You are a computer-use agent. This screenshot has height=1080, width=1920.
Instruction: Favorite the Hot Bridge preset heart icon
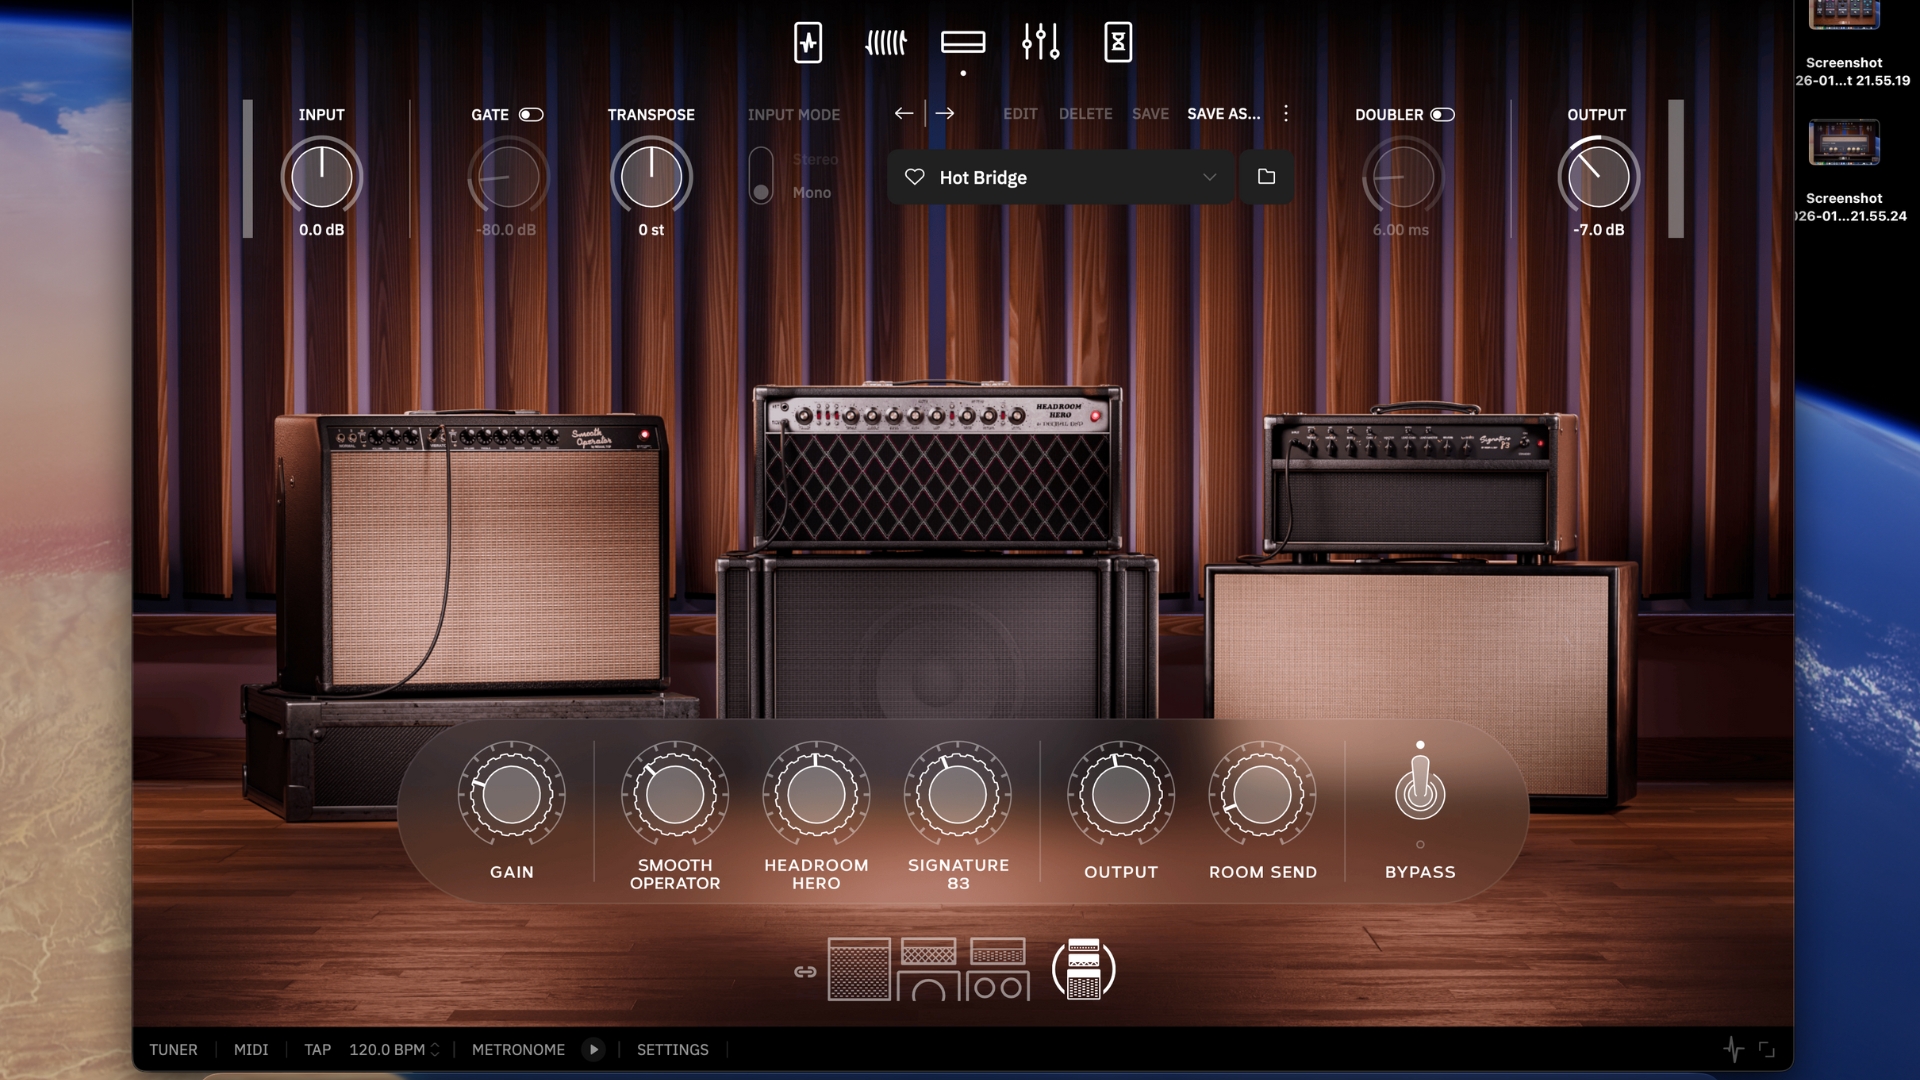[913, 177]
